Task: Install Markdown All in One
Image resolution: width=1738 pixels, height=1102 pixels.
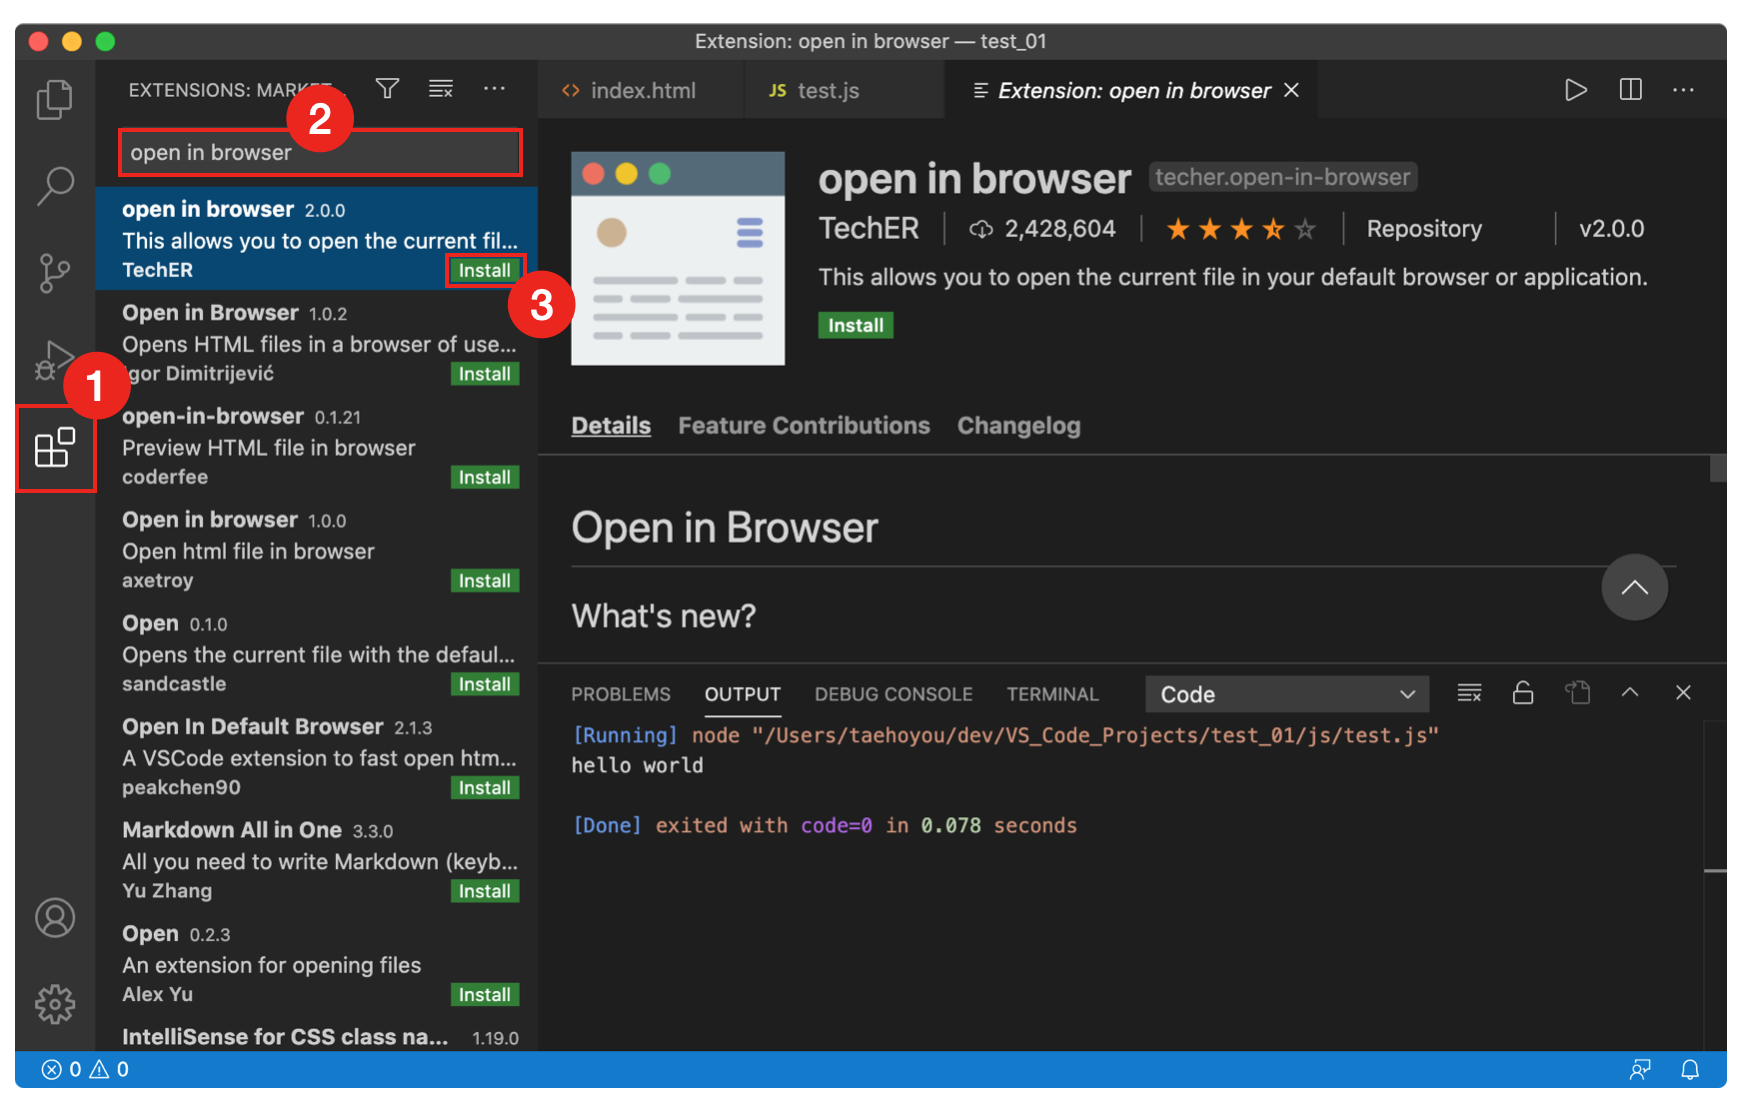Action: tap(485, 891)
